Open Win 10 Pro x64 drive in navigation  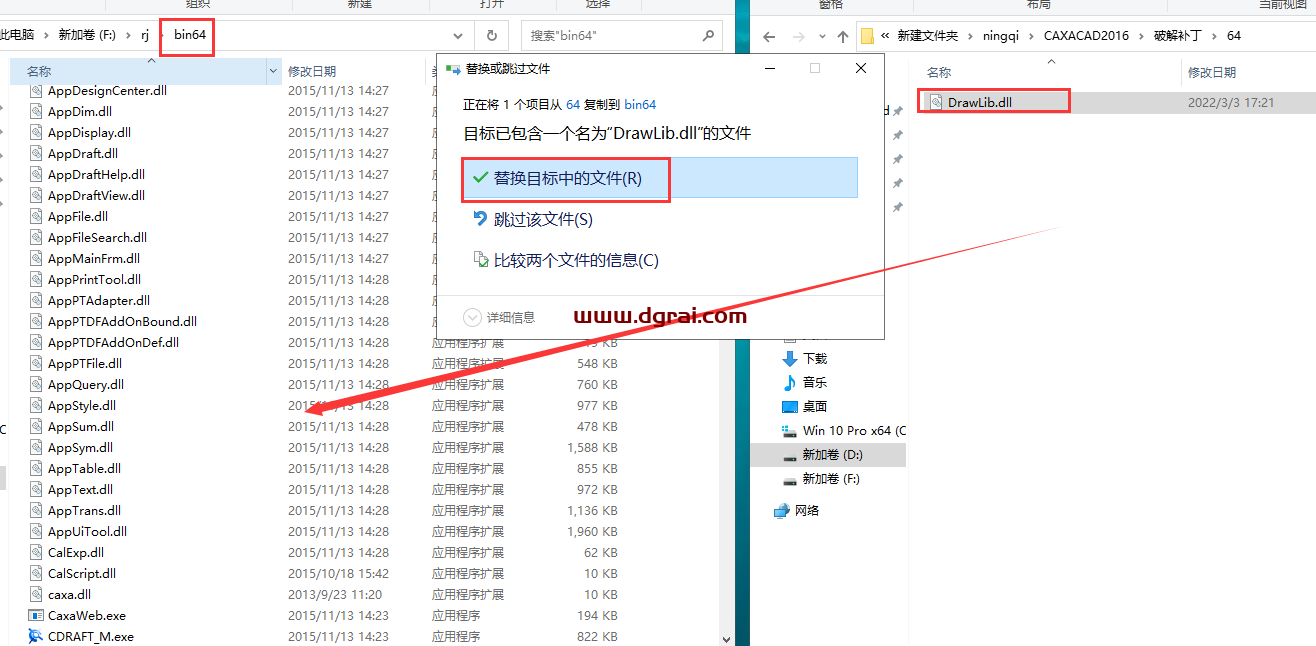click(843, 430)
